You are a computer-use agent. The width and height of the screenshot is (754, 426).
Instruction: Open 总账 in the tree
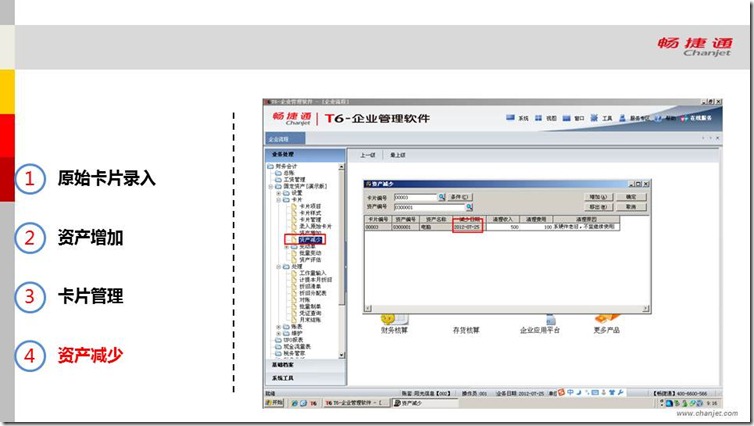tap(285, 173)
